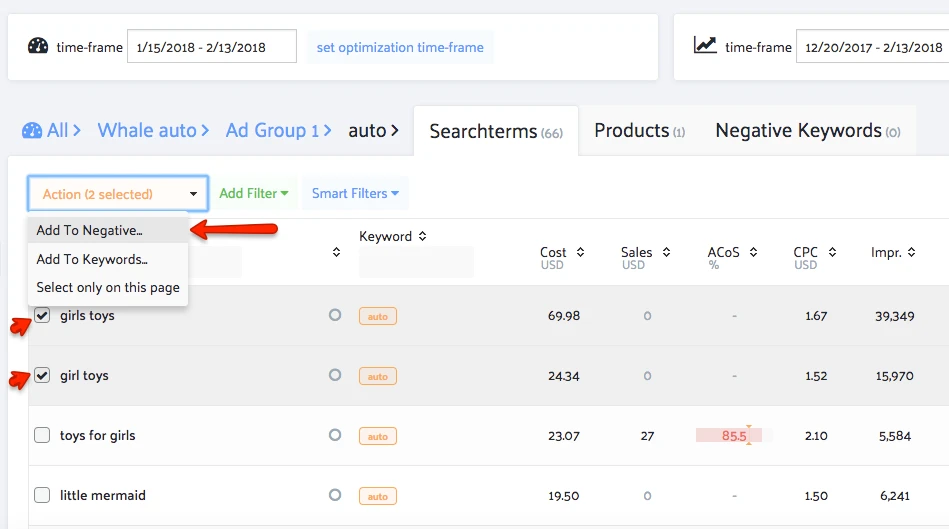Click the sort arrows beside the Keyword header
The width and height of the screenshot is (949, 529).
[x=422, y=236]
